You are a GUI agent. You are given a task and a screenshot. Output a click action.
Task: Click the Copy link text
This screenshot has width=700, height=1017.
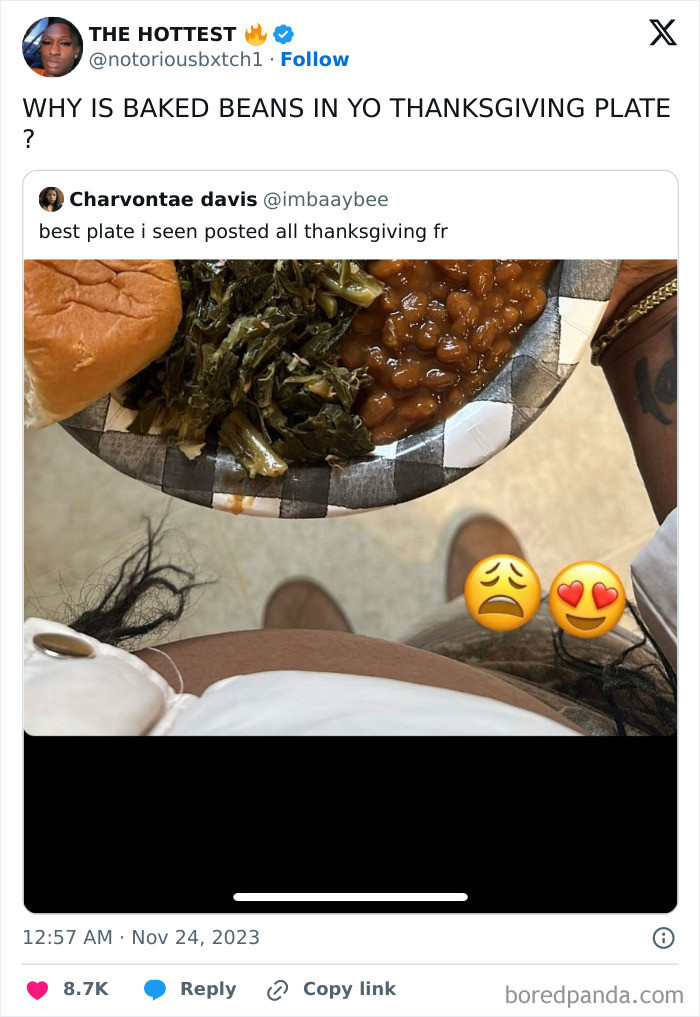coord(349,989)
